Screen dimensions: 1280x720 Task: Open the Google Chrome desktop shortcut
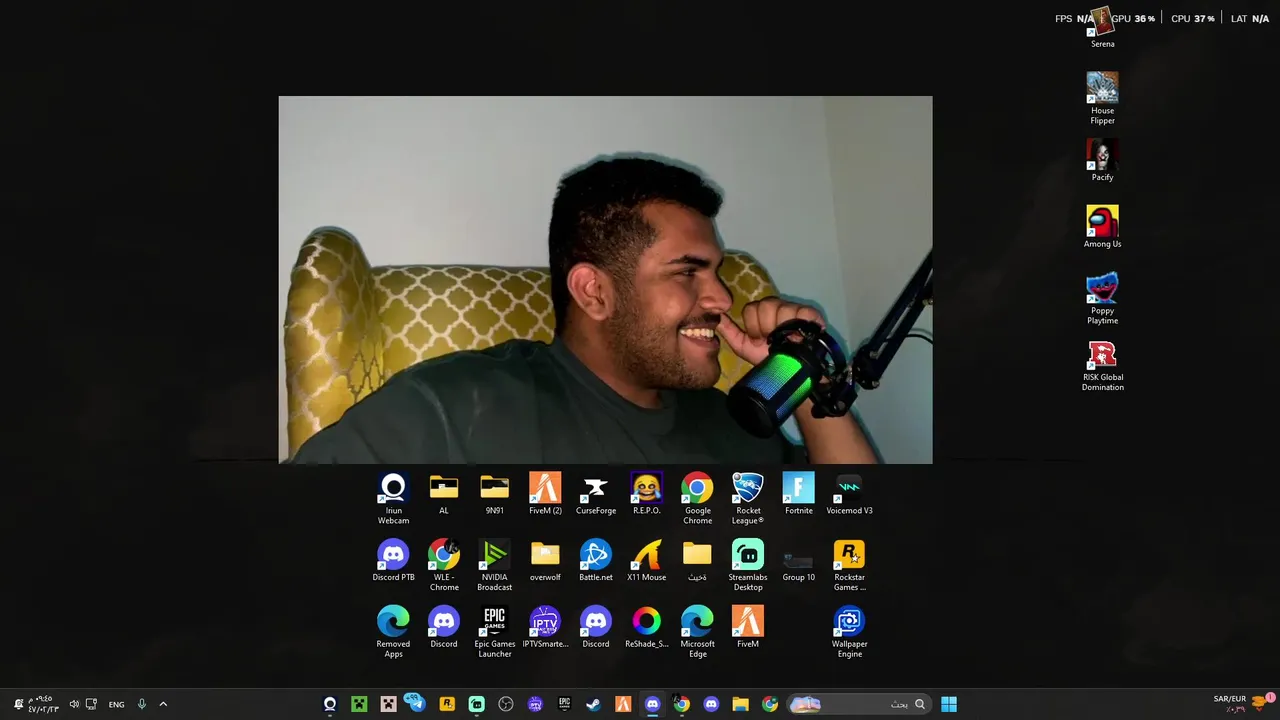click(697, 498)
